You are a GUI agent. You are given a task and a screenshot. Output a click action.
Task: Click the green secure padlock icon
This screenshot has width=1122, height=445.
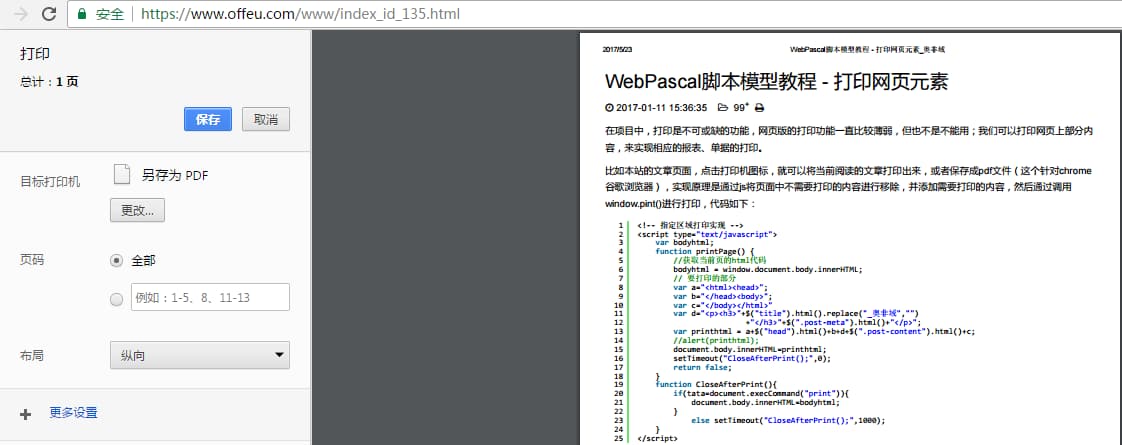[x=82, y=14]
